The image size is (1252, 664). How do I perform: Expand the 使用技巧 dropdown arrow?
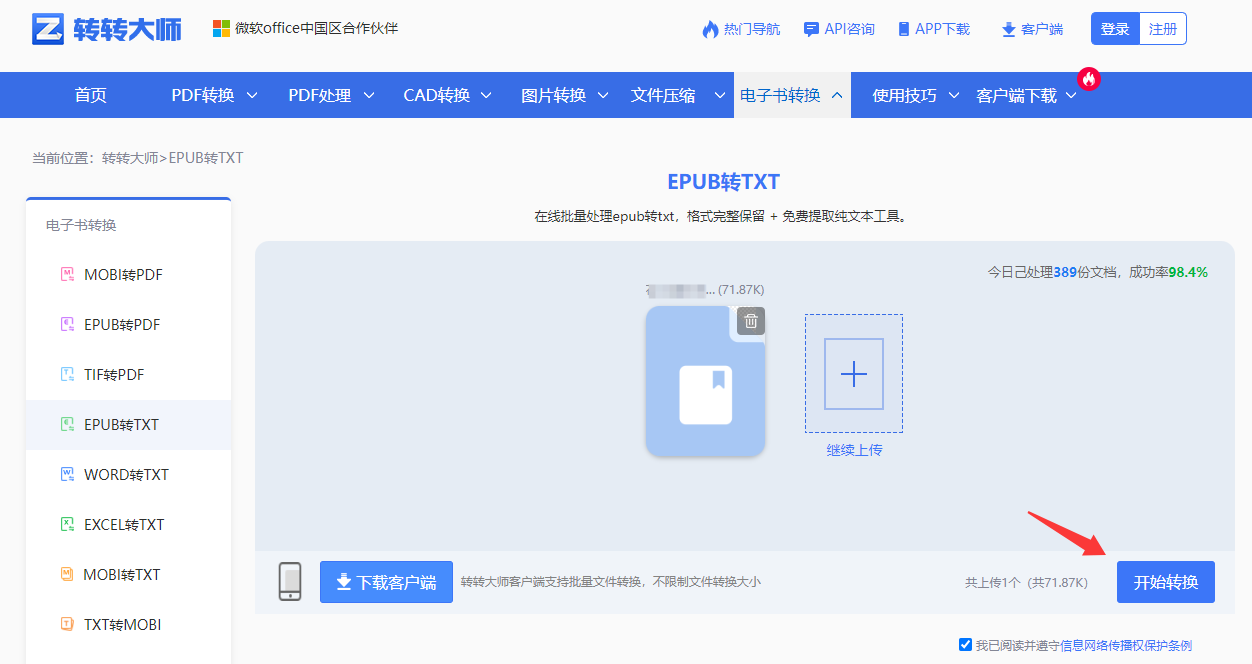954,95
